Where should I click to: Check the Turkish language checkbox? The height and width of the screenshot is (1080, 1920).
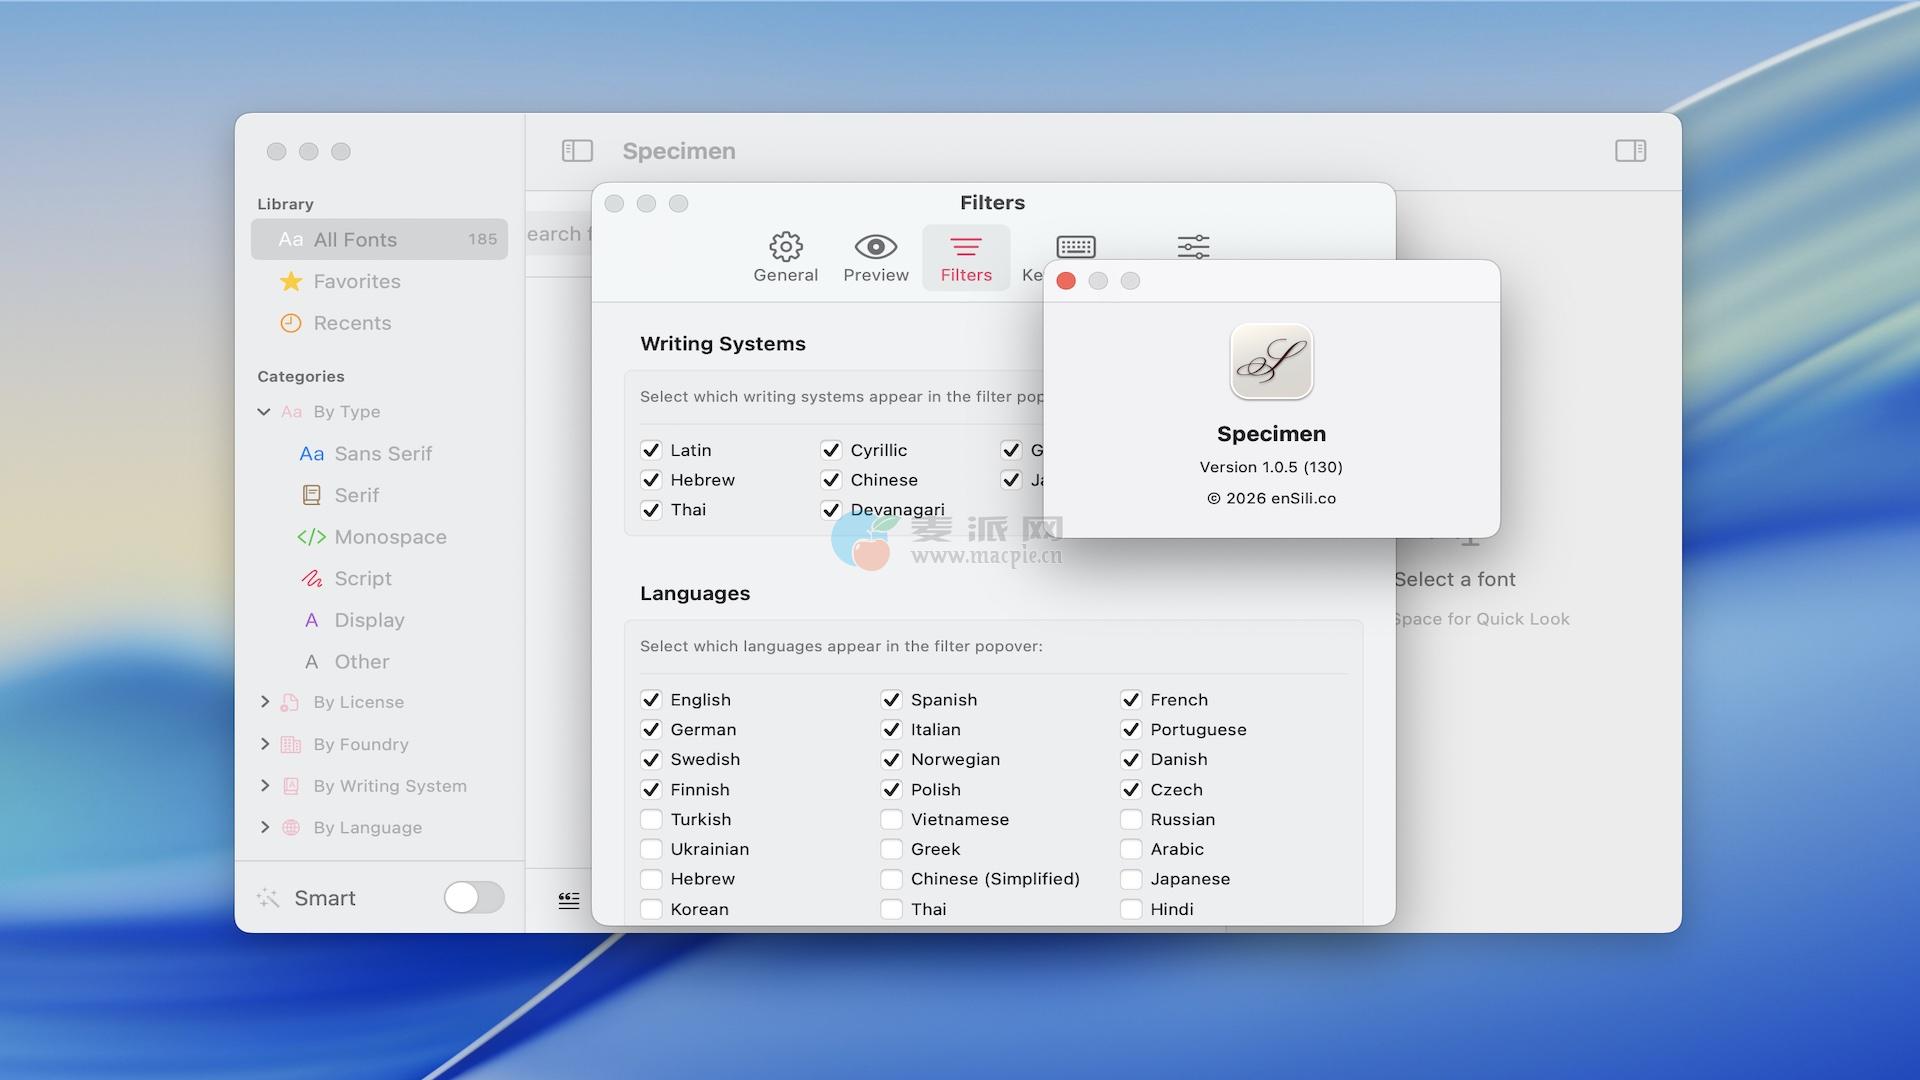(x=651, y=819)
